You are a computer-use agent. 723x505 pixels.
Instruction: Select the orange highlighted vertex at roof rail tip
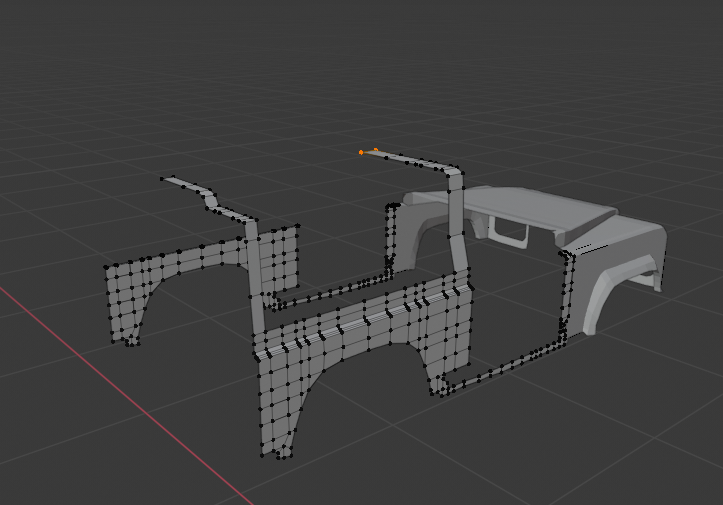[361, 152]
